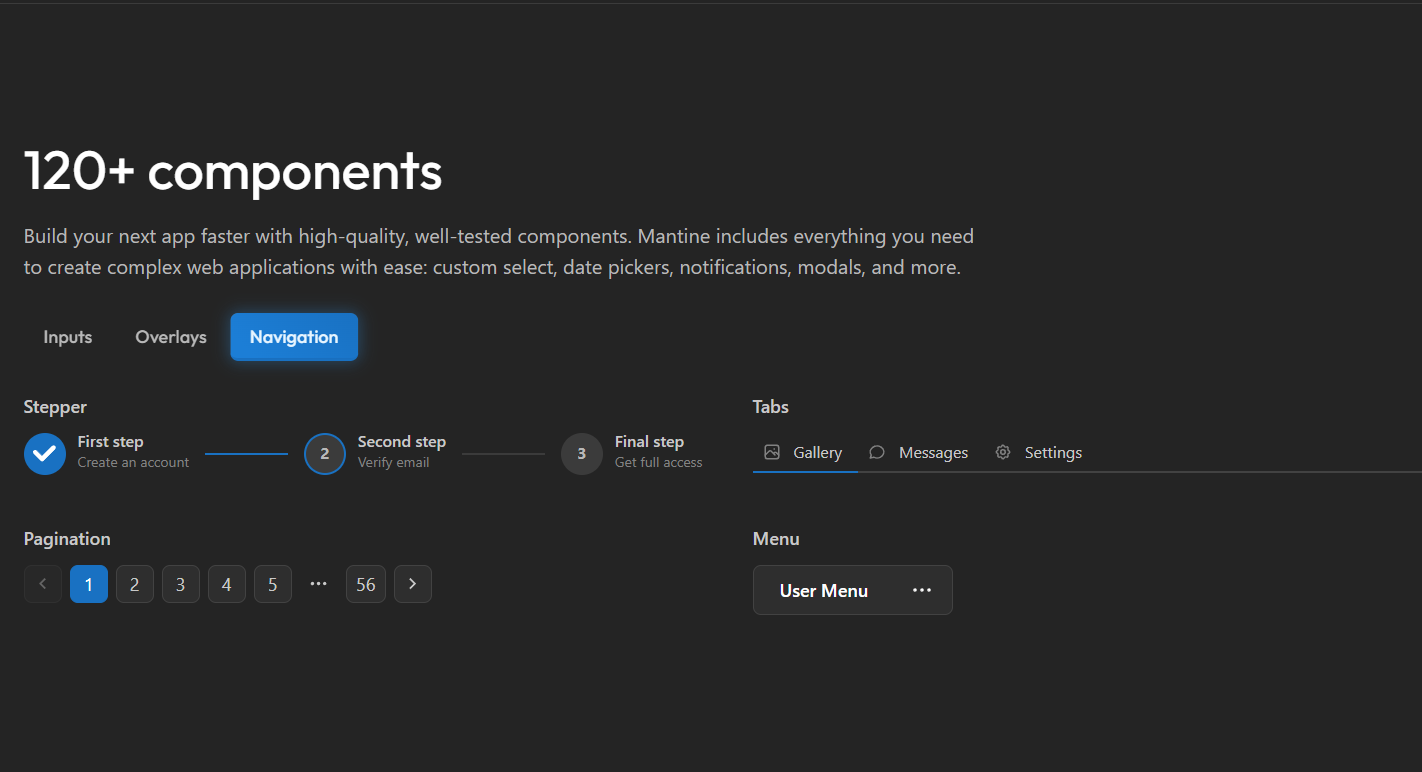The width and height of the screenshot is (1422, 772).
Task: Open the Messages tab label
Action: [x=933, y=453]
